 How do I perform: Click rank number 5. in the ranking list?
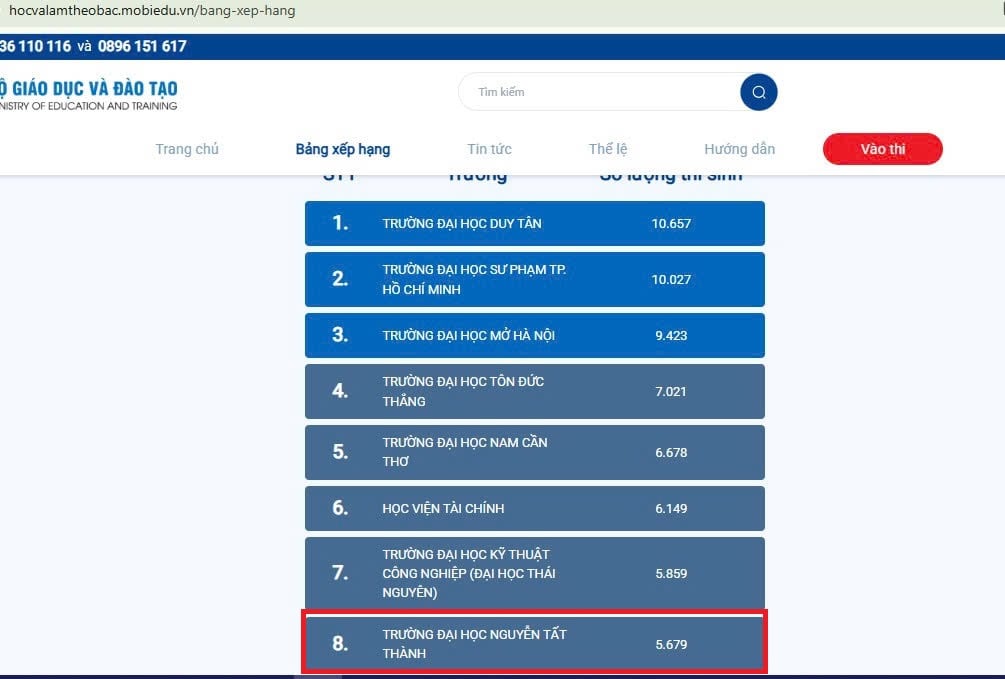340,451
